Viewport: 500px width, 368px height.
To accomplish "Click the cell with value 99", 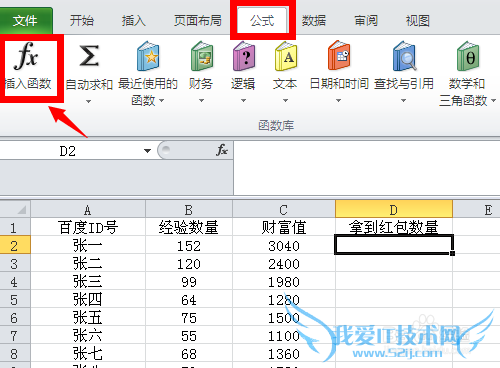I will click(189, 281).
